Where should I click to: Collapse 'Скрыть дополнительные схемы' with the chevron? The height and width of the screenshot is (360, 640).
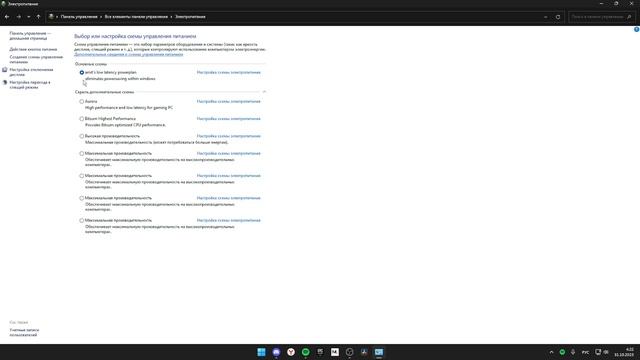pos(264,92)
